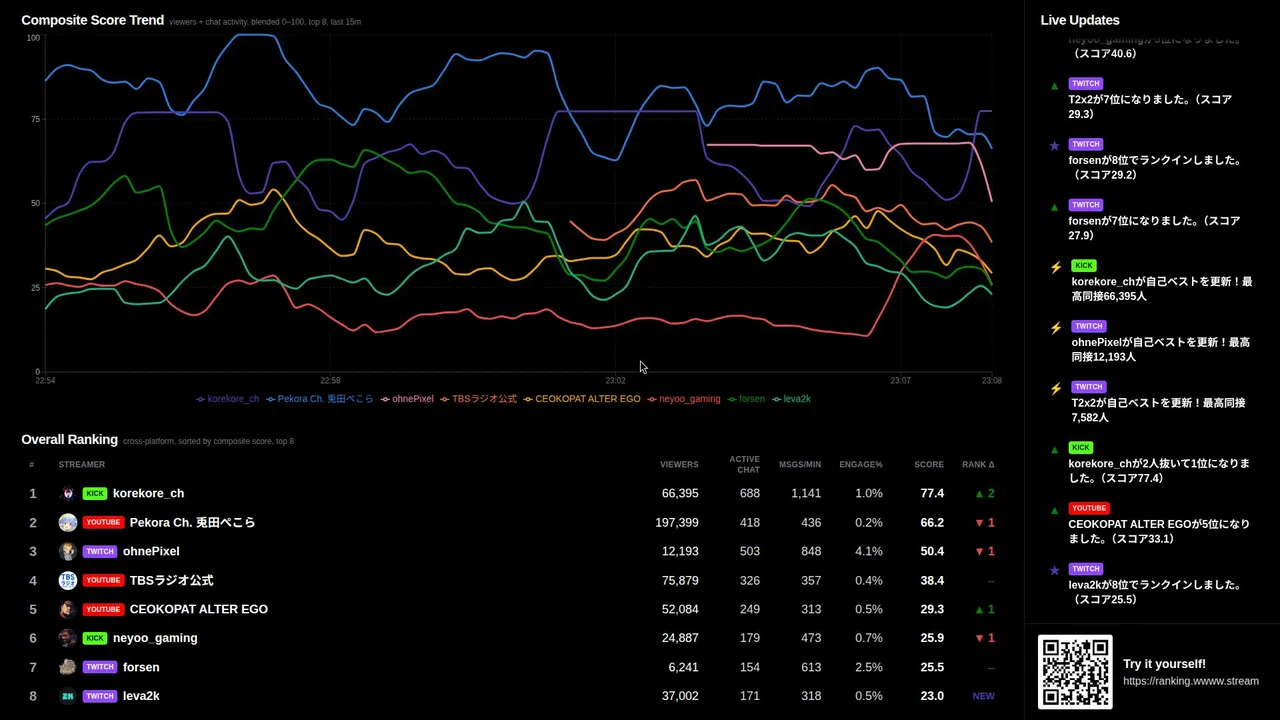The width and height of the screenshot is (1280, 720).
Task: Click TWITCH badge beside leva2k in ranking
Action: click(x=100, y=696)
